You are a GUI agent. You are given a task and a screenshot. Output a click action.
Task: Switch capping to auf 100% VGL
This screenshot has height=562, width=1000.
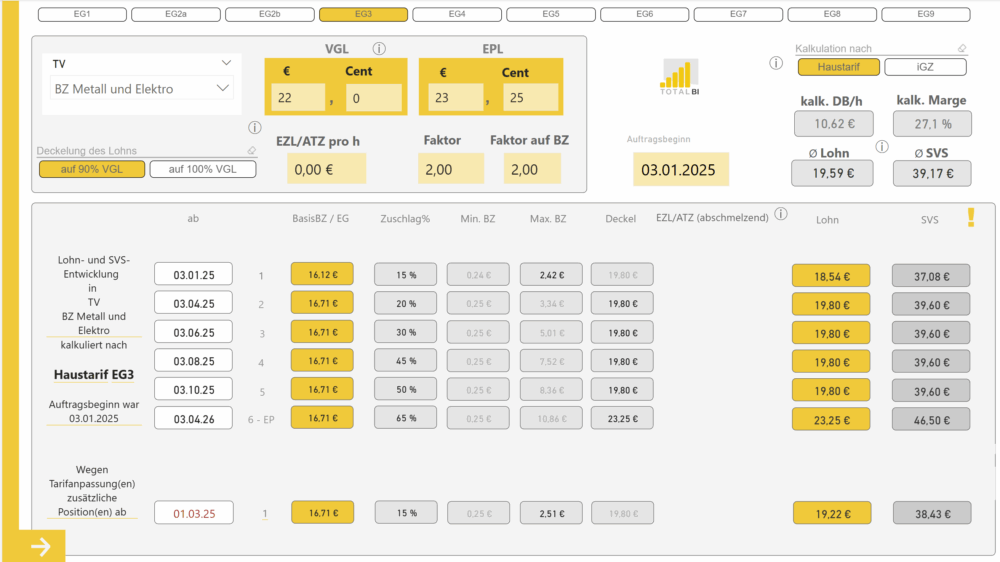tap(203, 169)
